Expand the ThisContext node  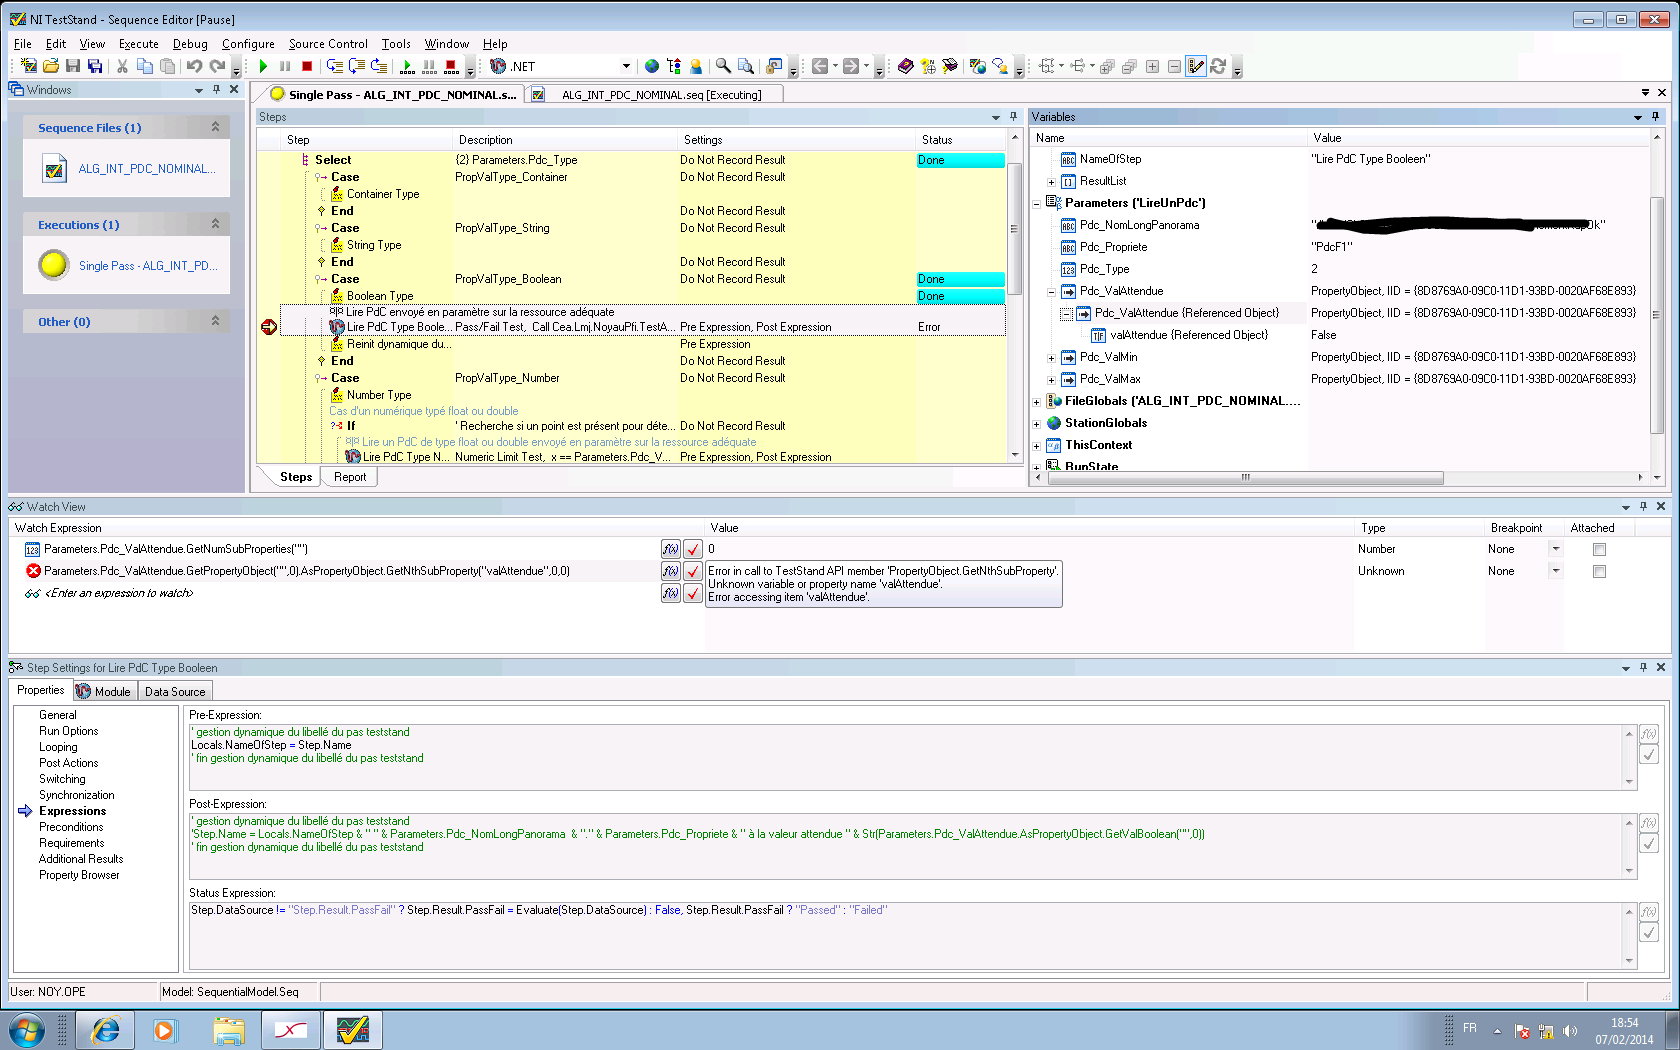(x=1037, y=446)
